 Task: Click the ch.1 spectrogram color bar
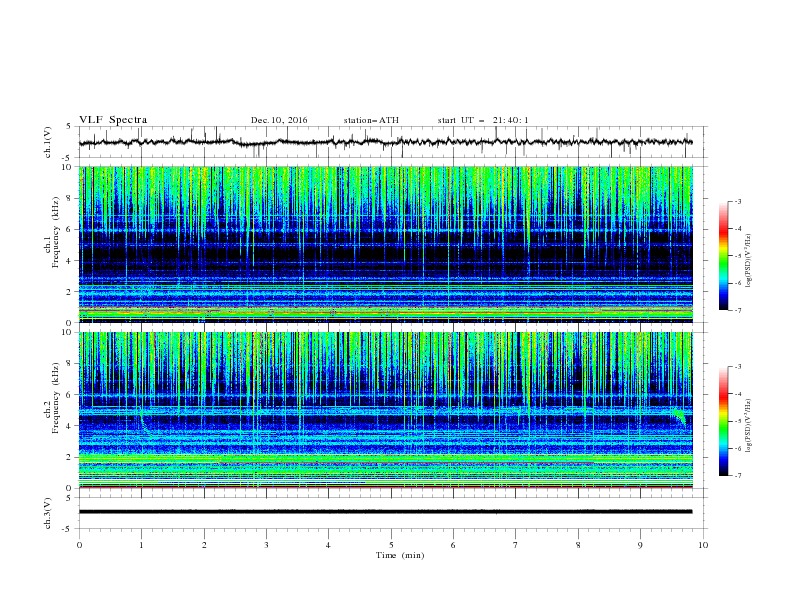(x=723, y=256)
